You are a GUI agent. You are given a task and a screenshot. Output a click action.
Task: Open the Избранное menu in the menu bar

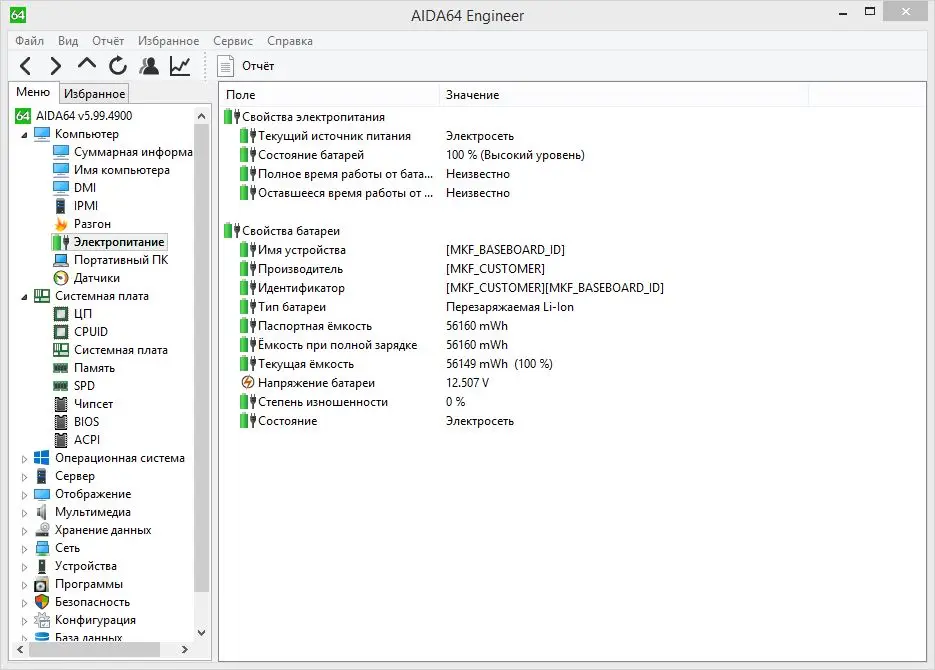coord(169,41)
